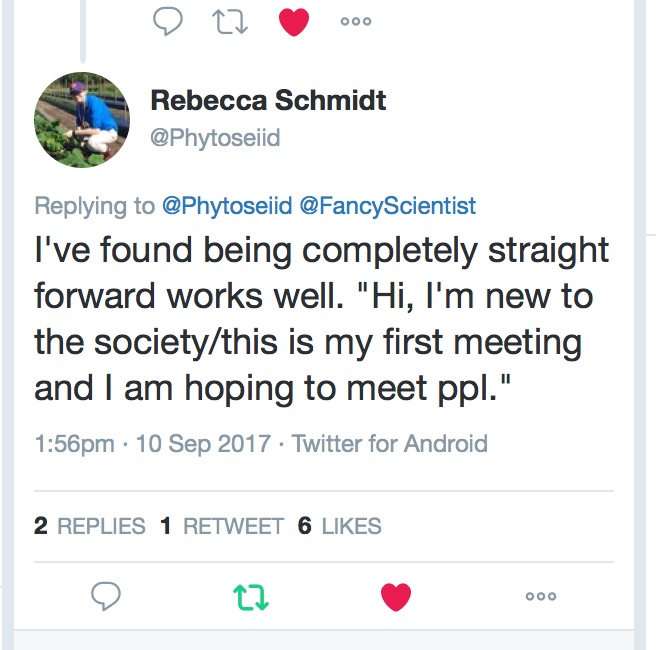Open the @Phytoseiid mention in Replying to
The image size is (656, 650).
click(227, 205)
